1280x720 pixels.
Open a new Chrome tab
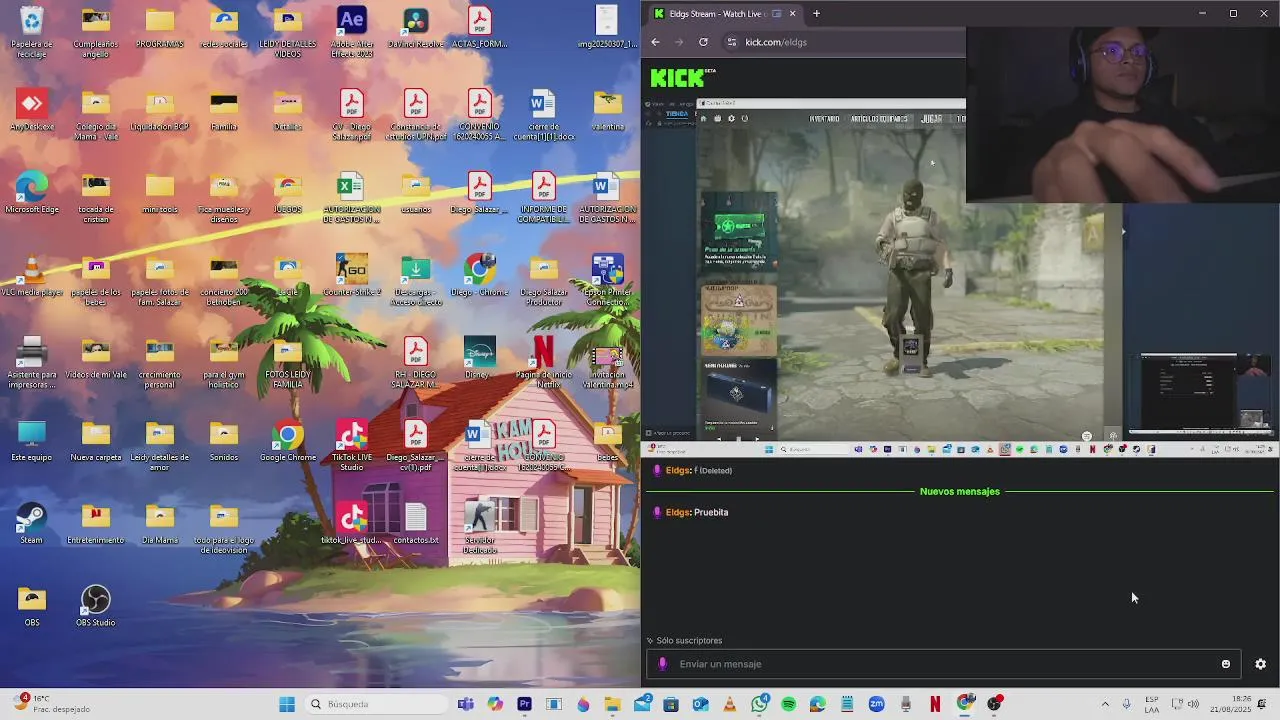[x=816, y=14]
